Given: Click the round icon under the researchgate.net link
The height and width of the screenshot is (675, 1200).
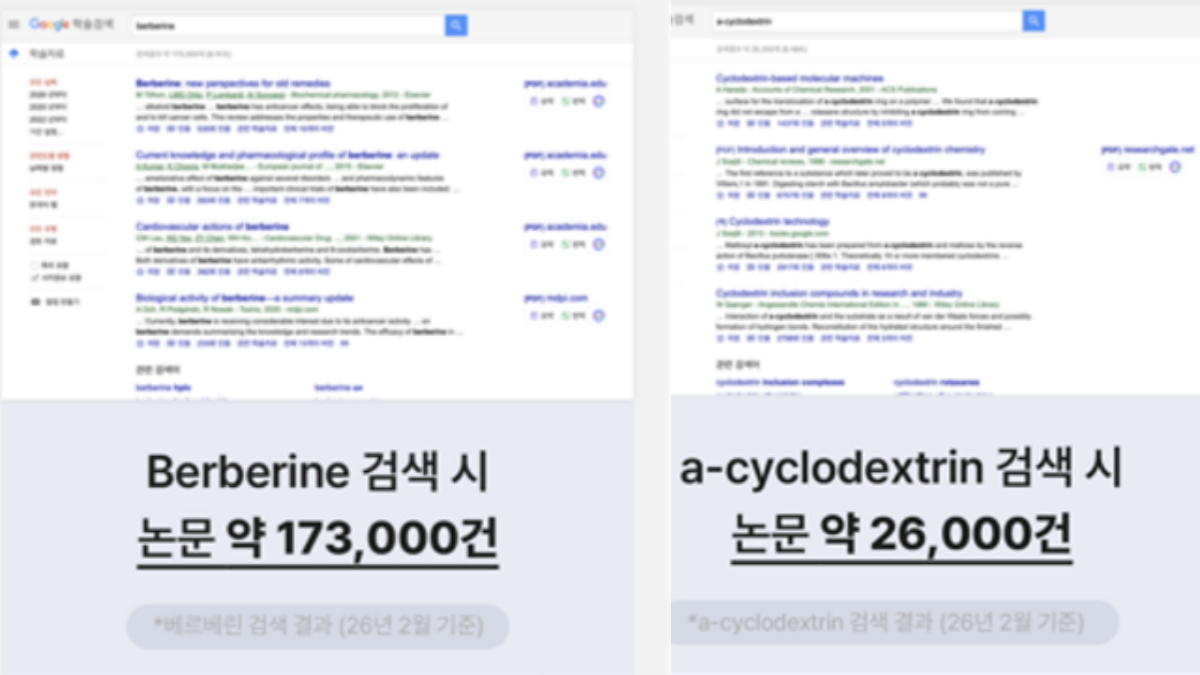Looking at the screenshot, I should point(1176,167).
